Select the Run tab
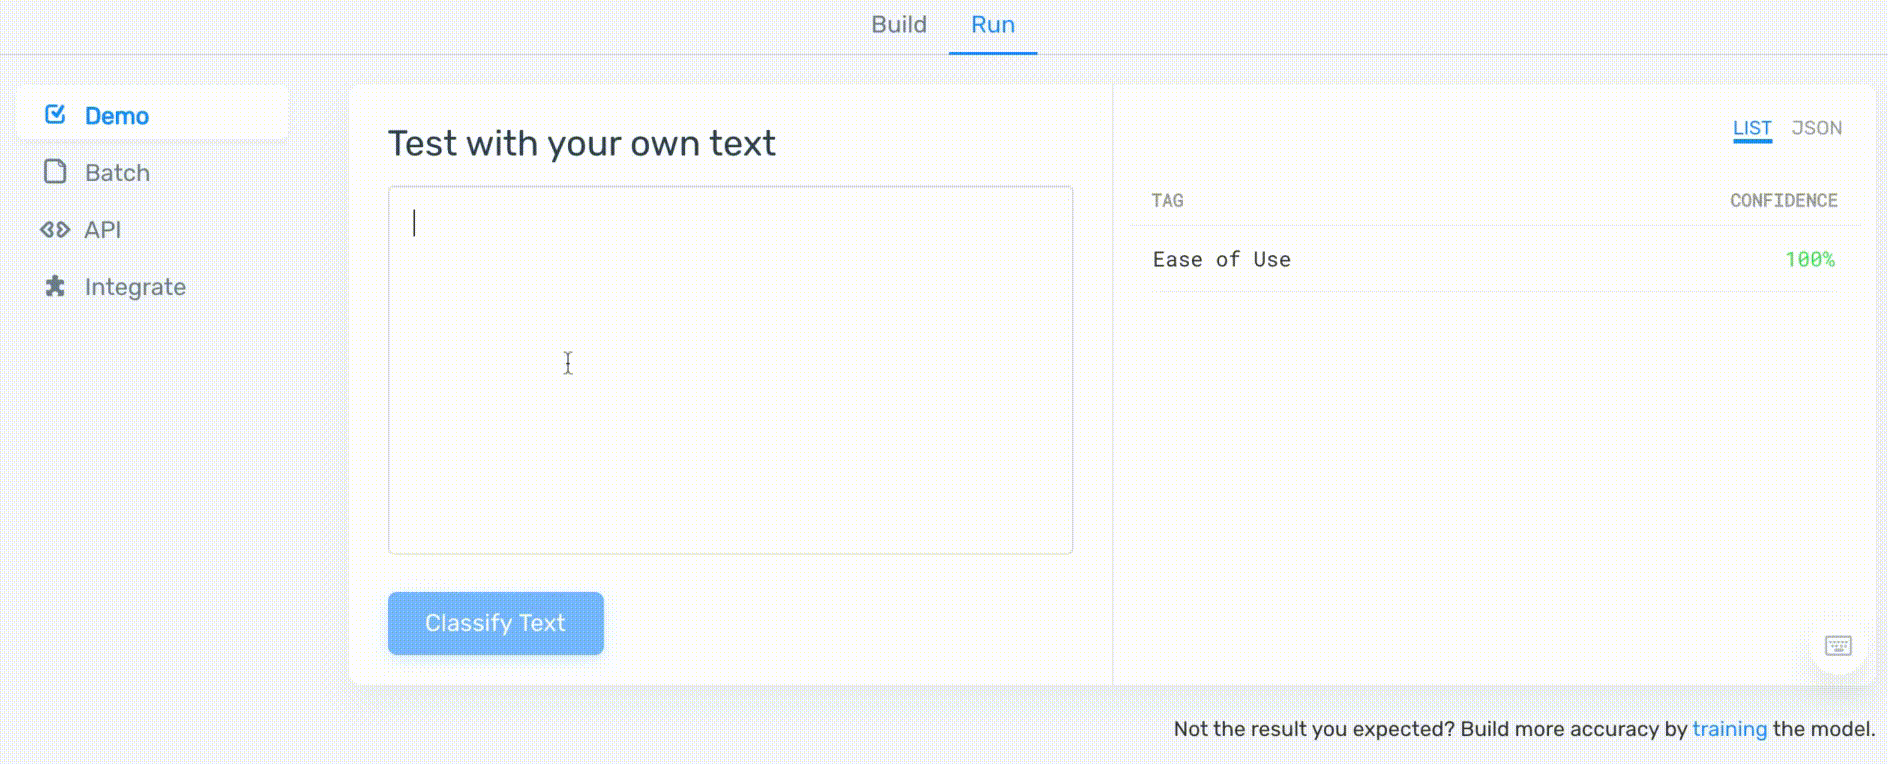 click(993, 25)
